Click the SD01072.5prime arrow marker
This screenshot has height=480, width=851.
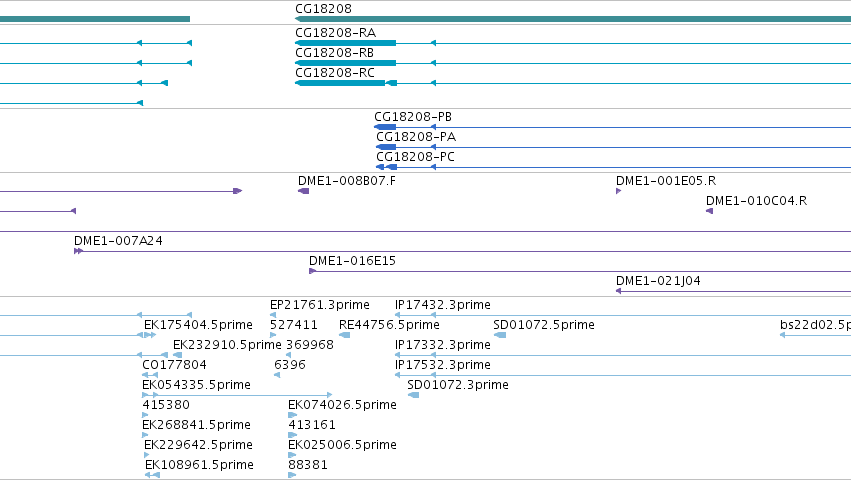(500, 335)
